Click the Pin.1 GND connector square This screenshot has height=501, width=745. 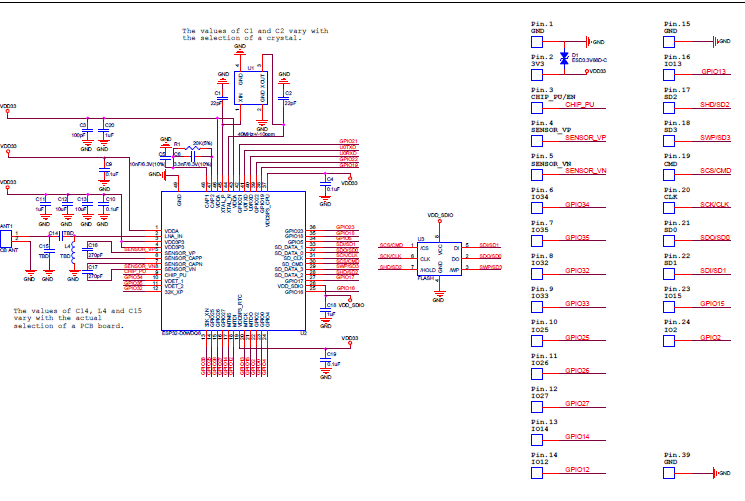(537, 42)
